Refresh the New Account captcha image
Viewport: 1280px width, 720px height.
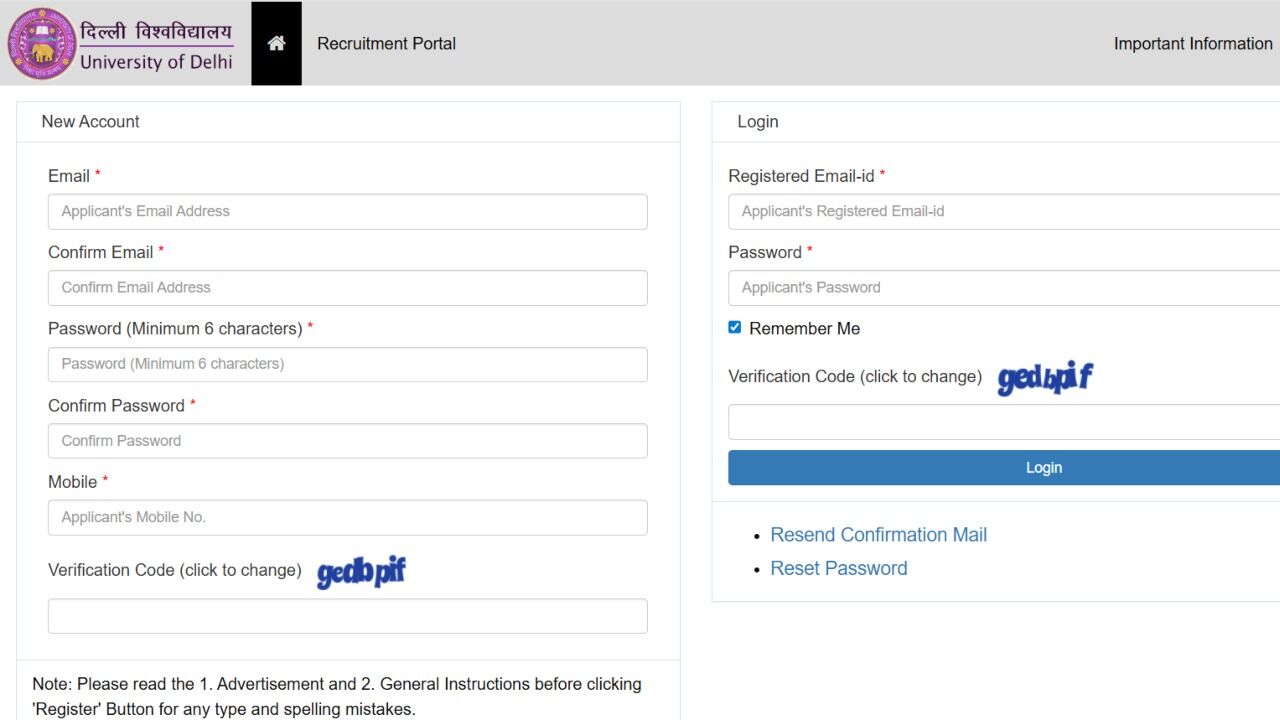(x=361, y=572)
